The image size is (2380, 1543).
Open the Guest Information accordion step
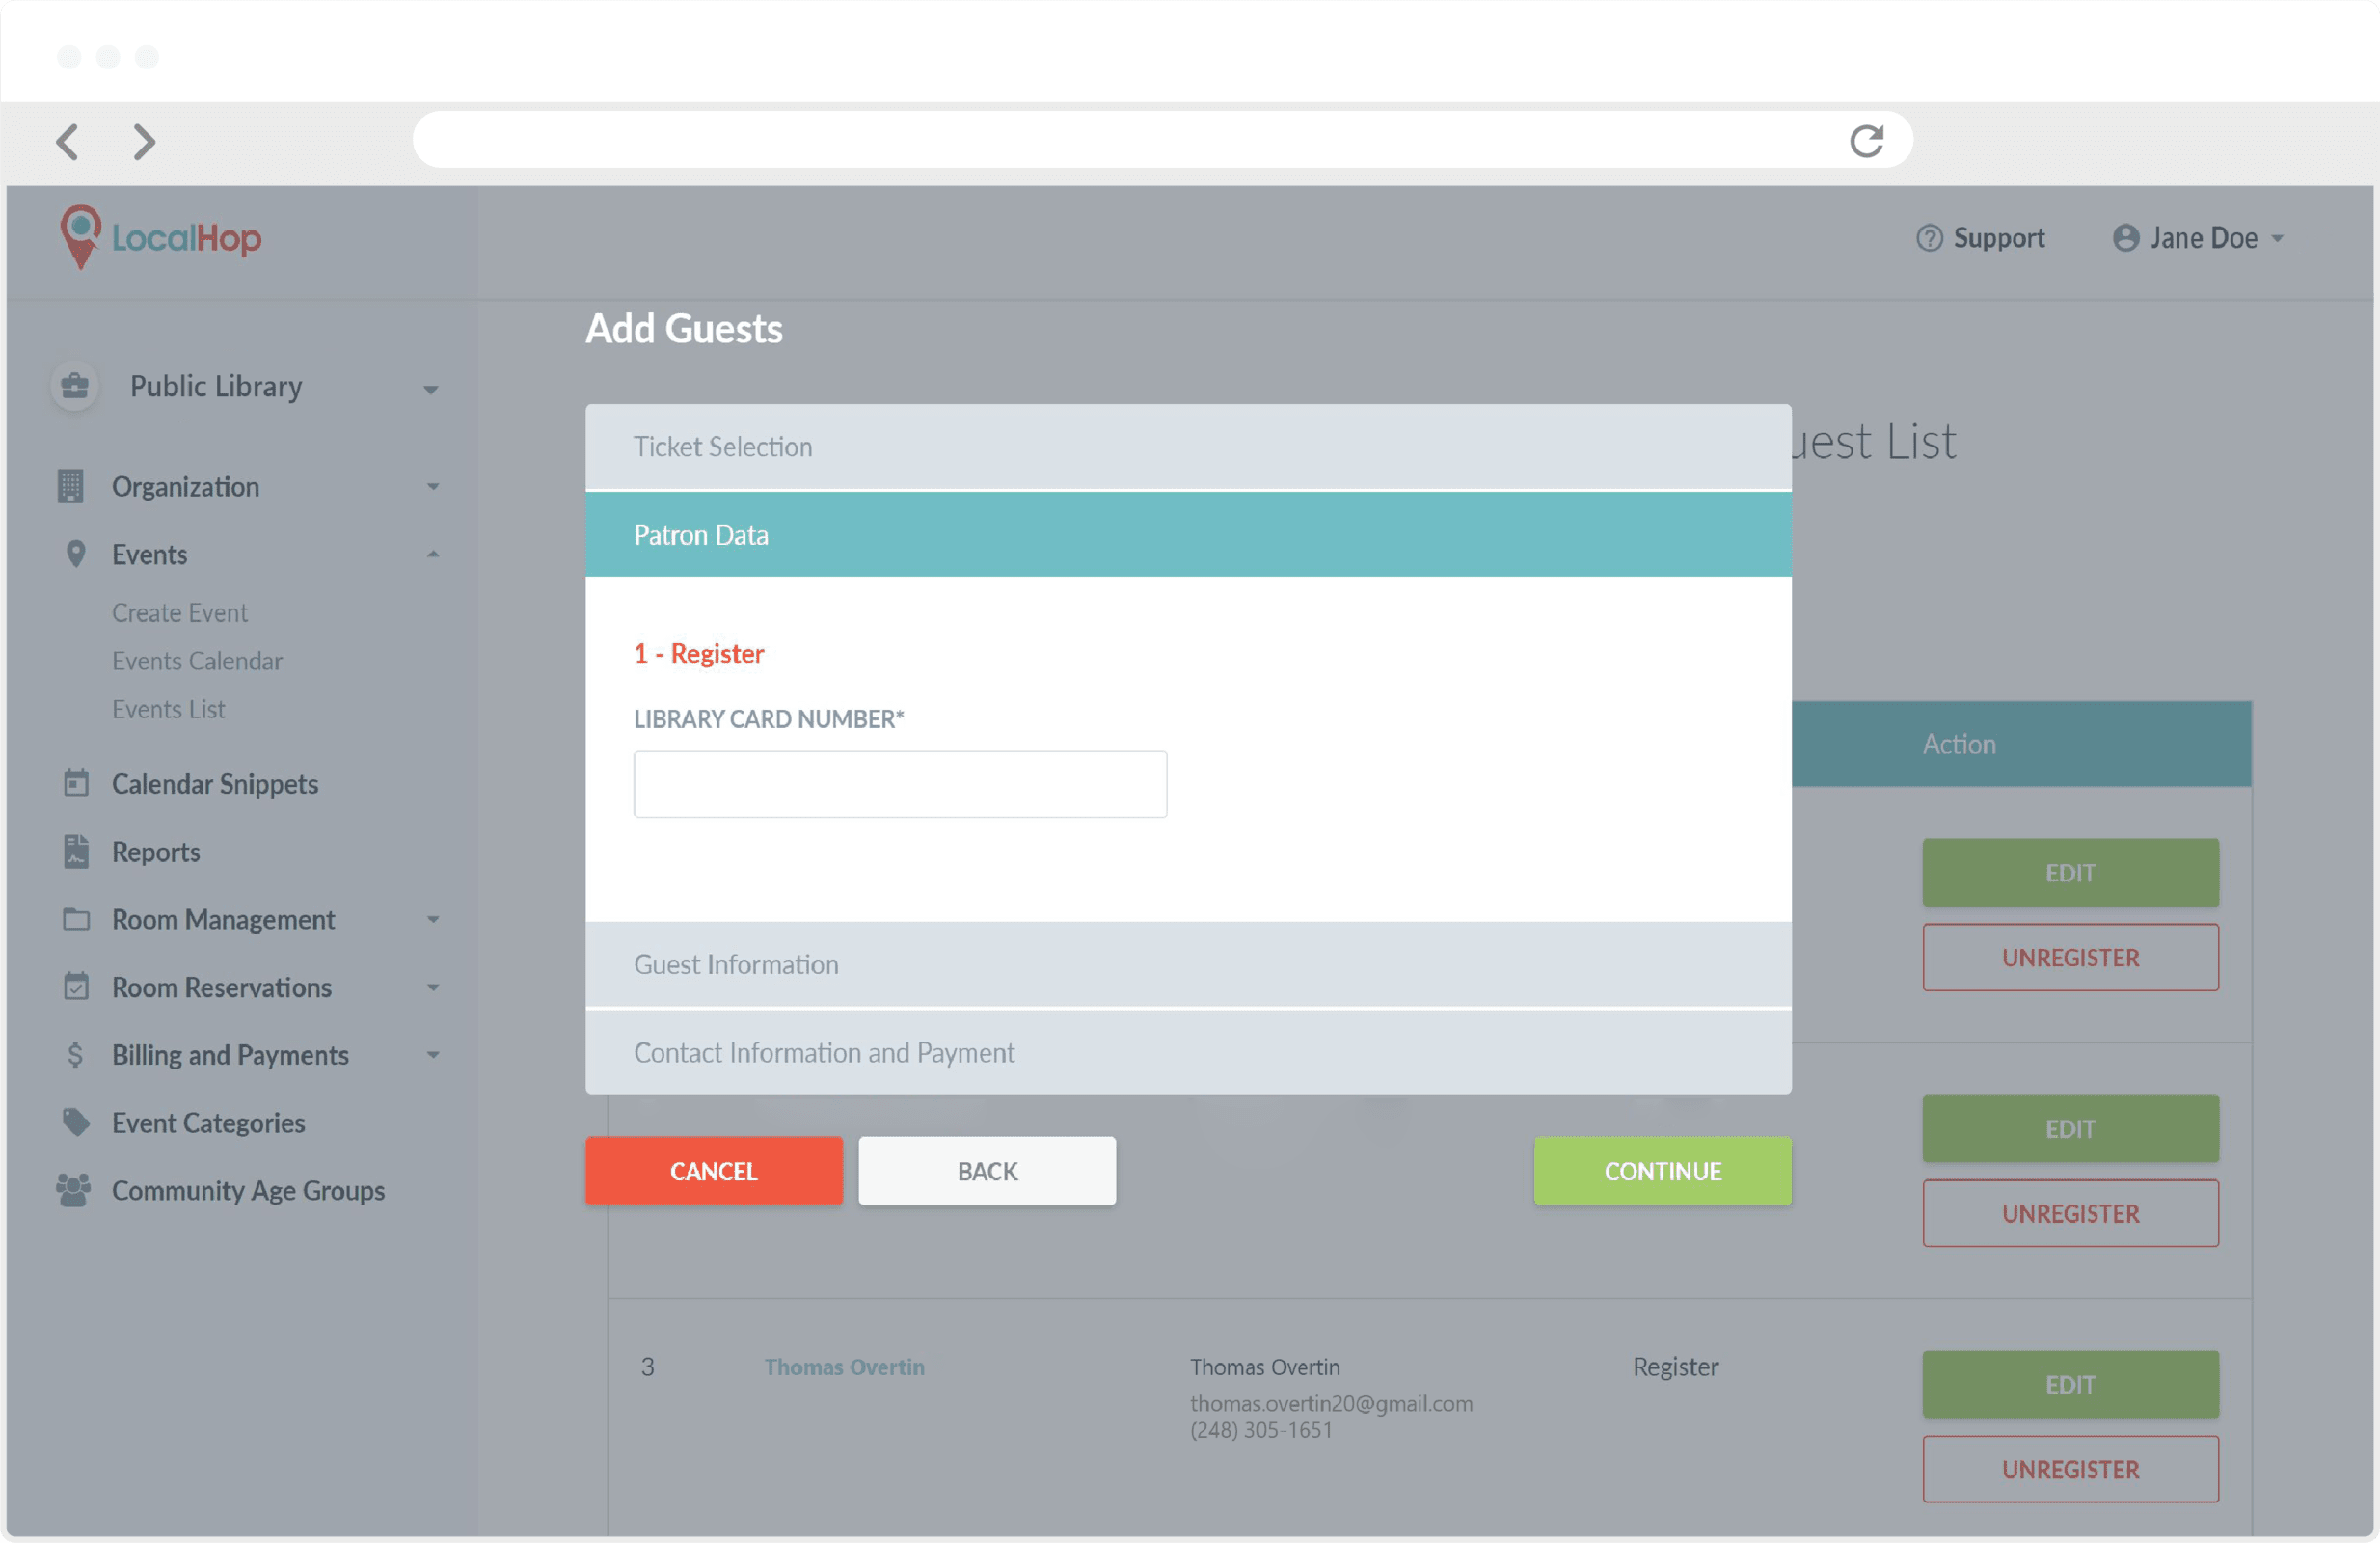pyautogui.click(x=1187, y=964)
